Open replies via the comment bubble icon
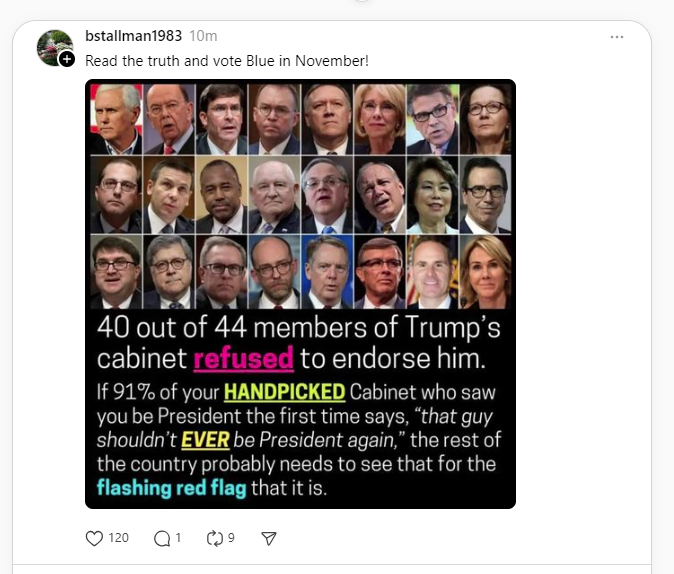The width and height of the screenshot is (674, 574). click(162, 538)
